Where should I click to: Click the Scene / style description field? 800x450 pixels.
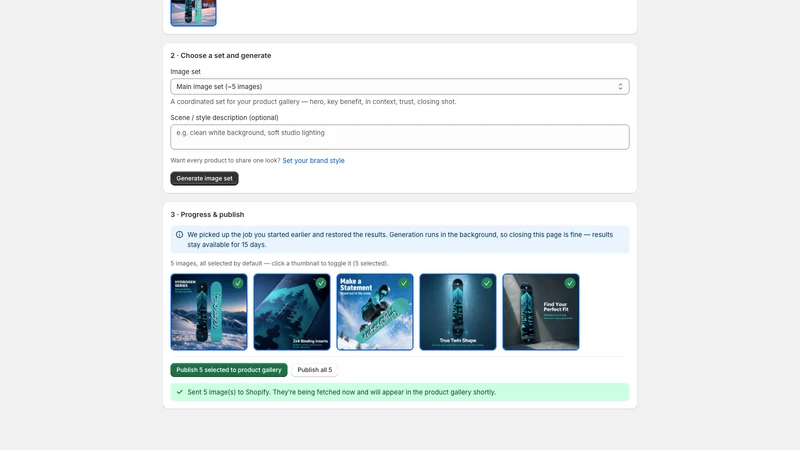click(x=399, y=137)
